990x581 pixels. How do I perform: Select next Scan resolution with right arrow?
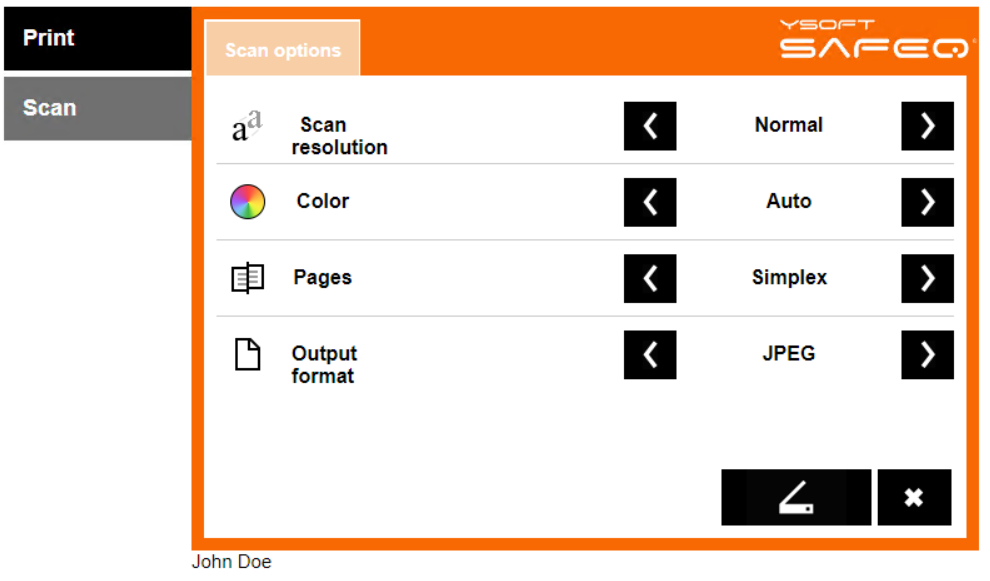coord(927,126)
